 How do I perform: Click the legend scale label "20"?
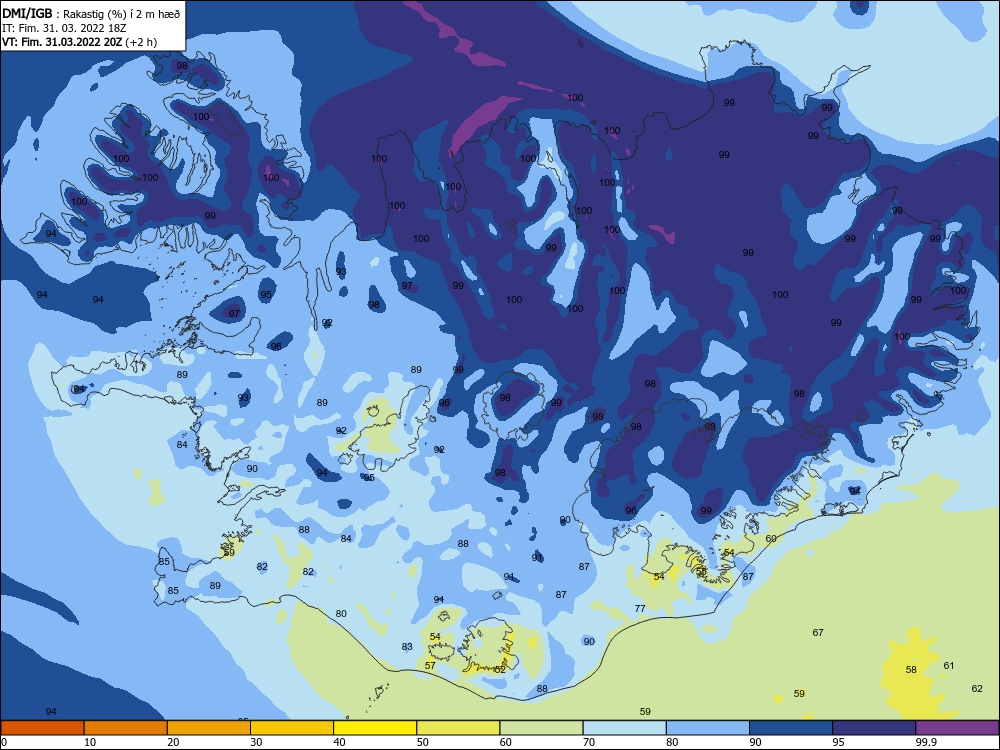tap(173, 742)
